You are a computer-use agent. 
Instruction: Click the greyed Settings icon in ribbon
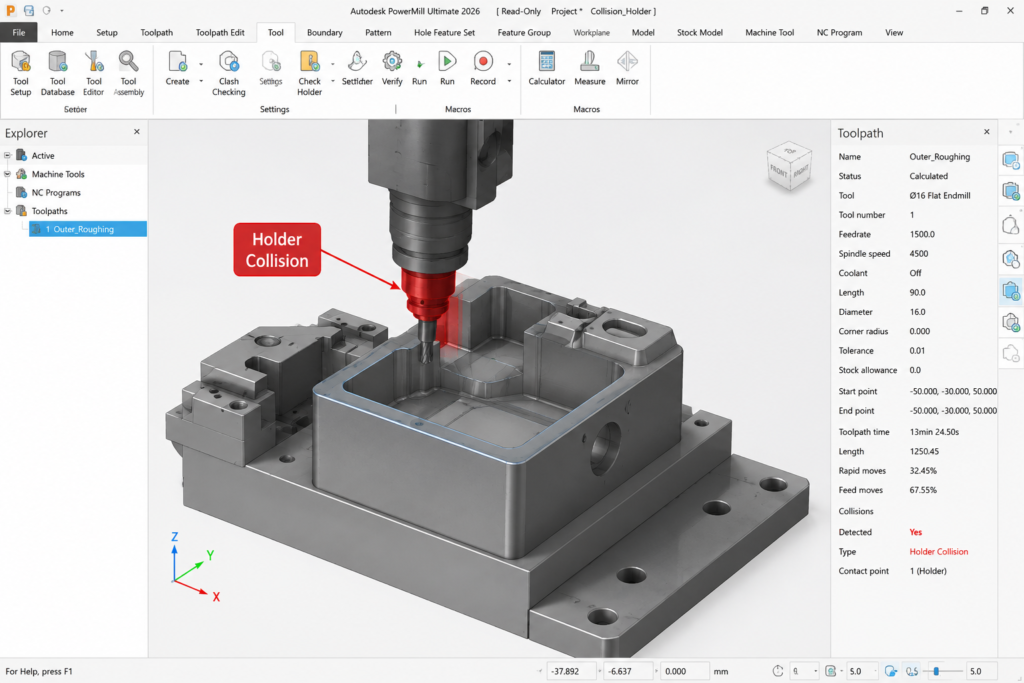(270, 62)
